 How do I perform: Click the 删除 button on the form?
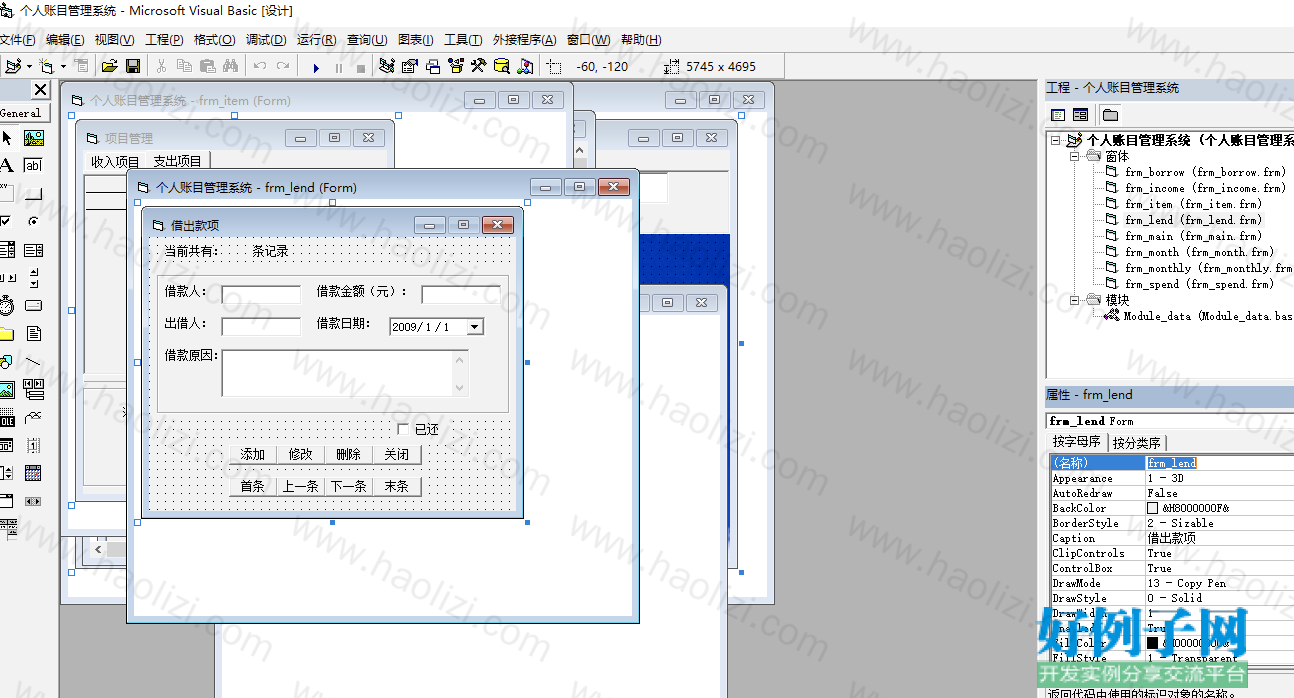(x=348, y=454)
